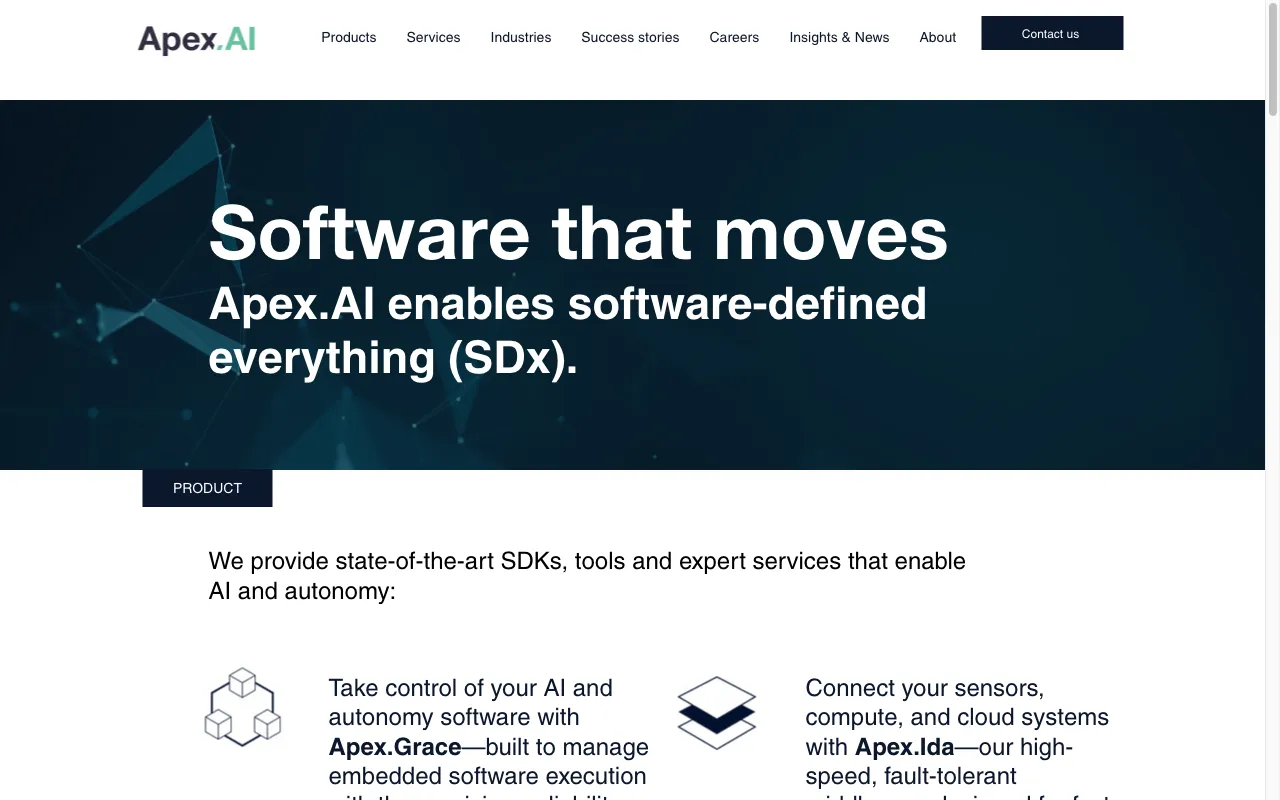Click the Contact us button

[x=1052, y=33]
